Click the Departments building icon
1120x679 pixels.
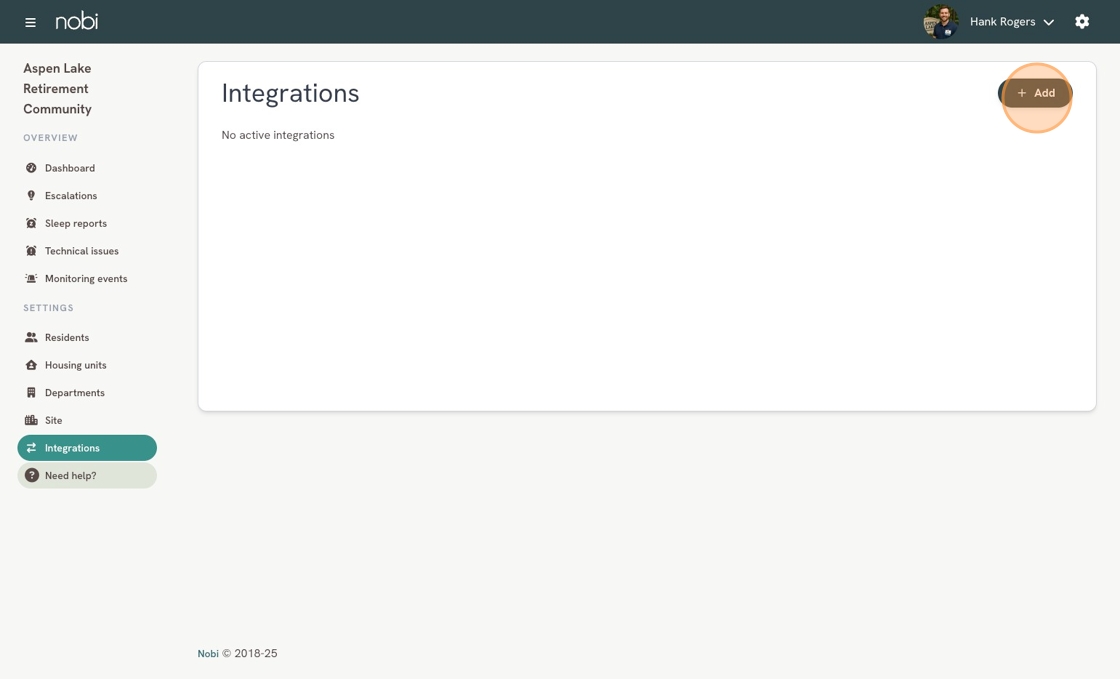(31, 393)
